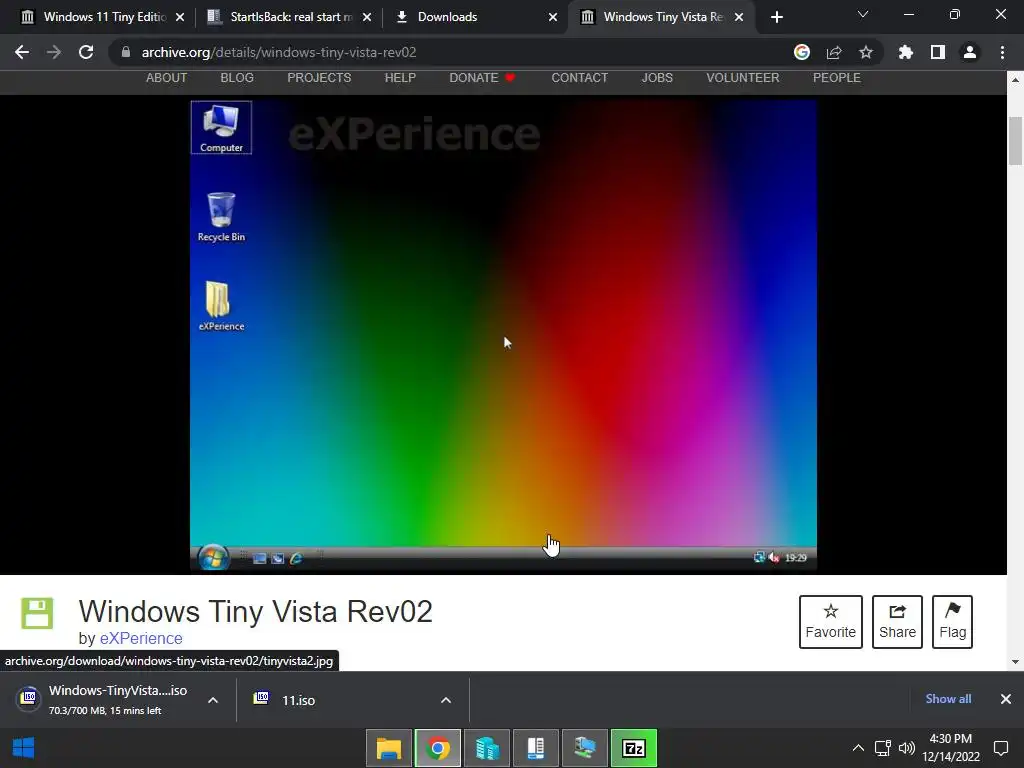Click the software floppy disk icon
This screenshot has width=1024, height=768.
pyautogui.click(x=37, y=613)
